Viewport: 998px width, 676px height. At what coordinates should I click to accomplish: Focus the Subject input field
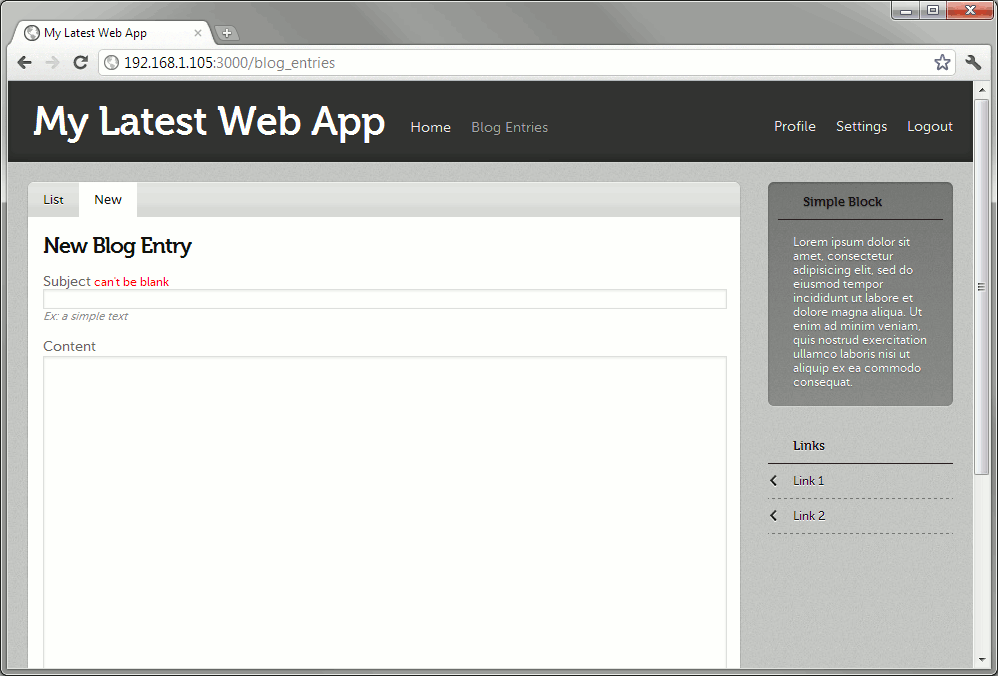384,299
